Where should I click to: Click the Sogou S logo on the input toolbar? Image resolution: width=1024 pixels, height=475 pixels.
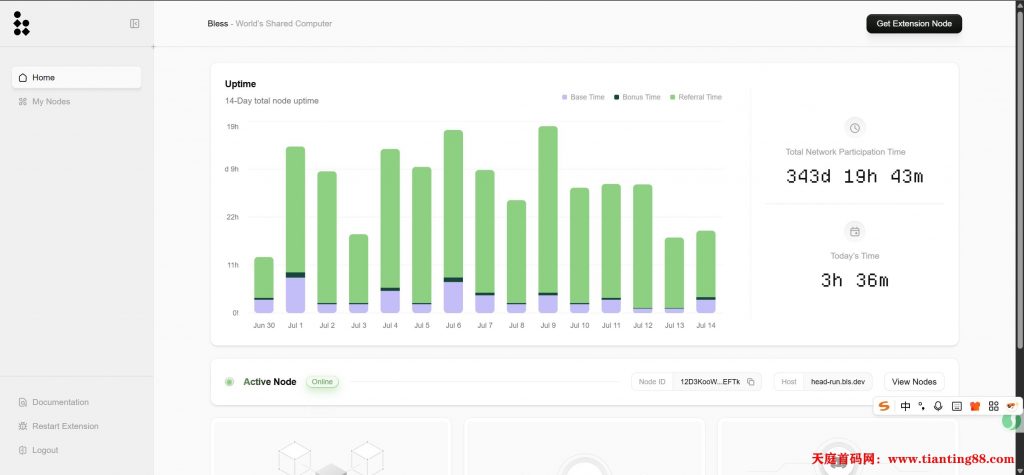[x=884, y=406]
